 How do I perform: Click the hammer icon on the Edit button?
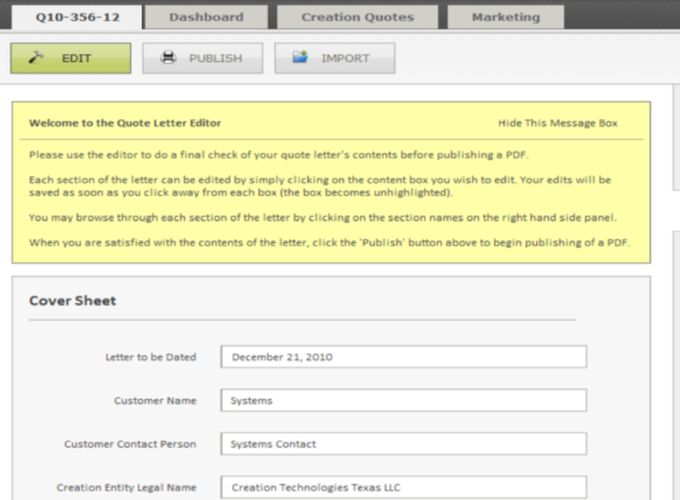pos(38,58)
